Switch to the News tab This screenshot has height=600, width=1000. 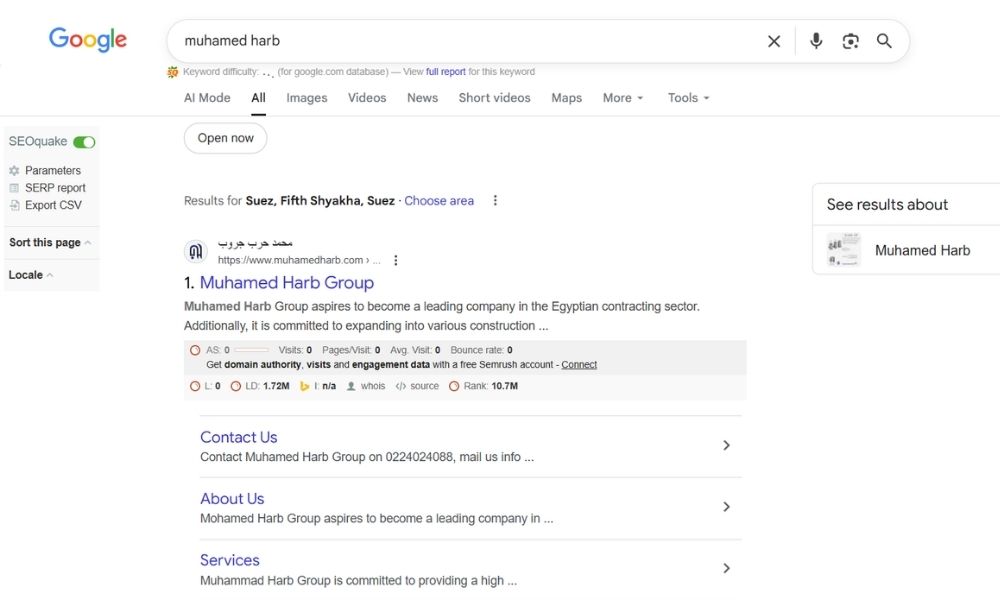(x=422, y=98)
